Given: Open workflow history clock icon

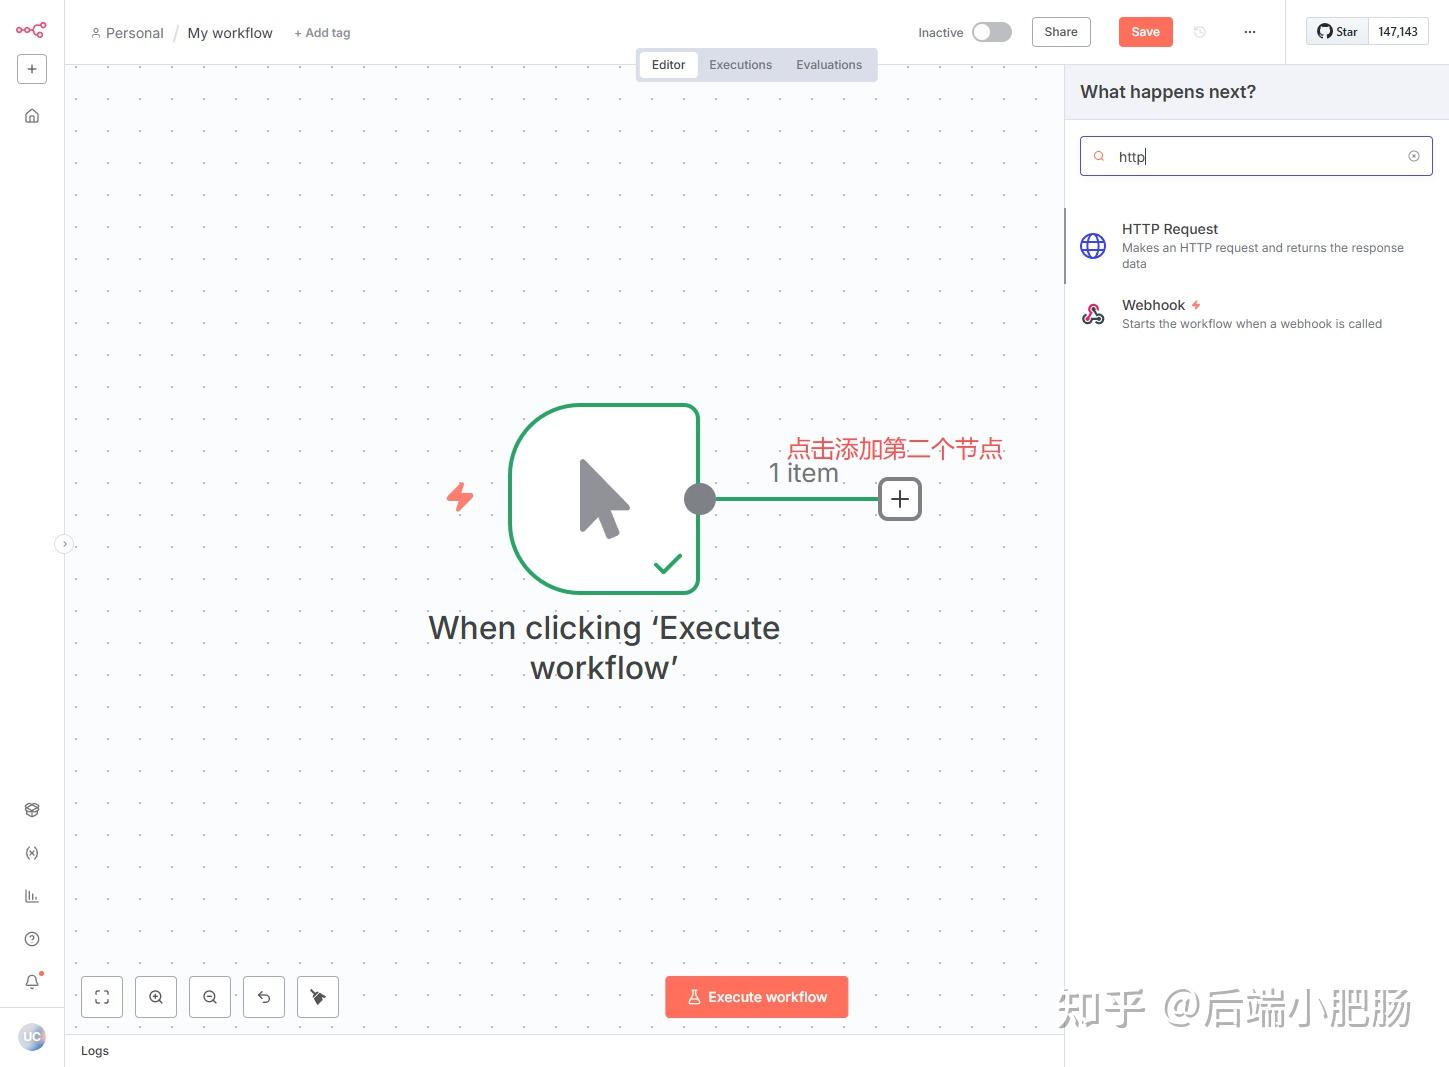Looking at the screenshot, I should [1200, 32].
